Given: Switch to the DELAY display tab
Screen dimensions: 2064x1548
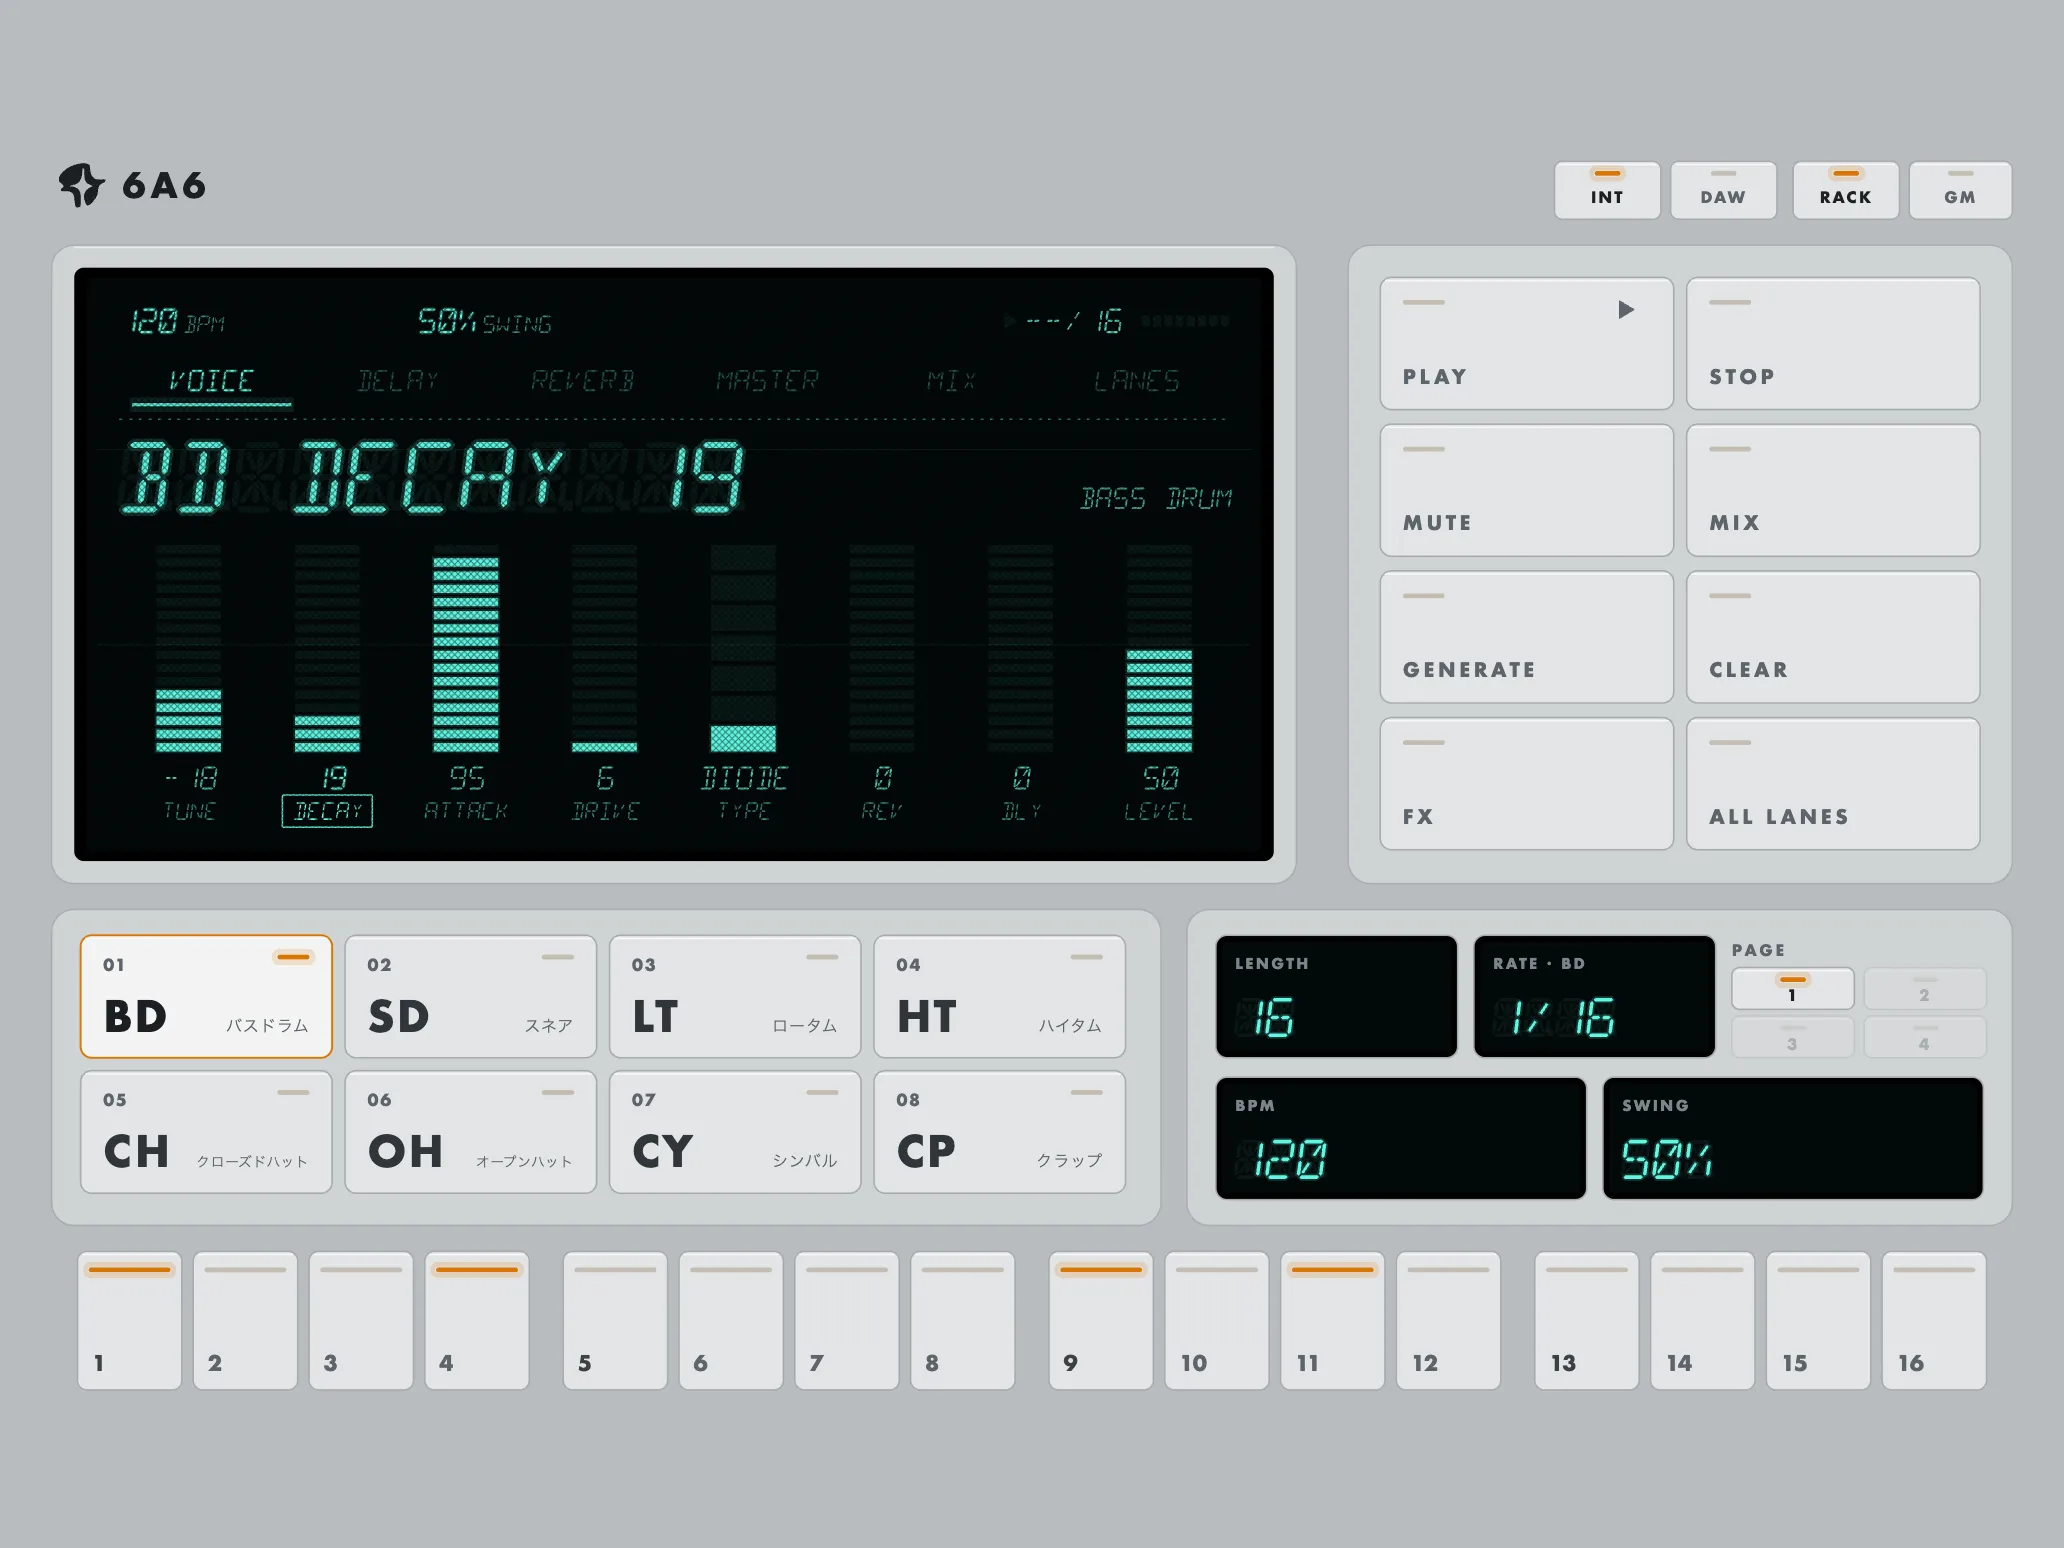Looking at the screenshot, I should tap(397, 381).
